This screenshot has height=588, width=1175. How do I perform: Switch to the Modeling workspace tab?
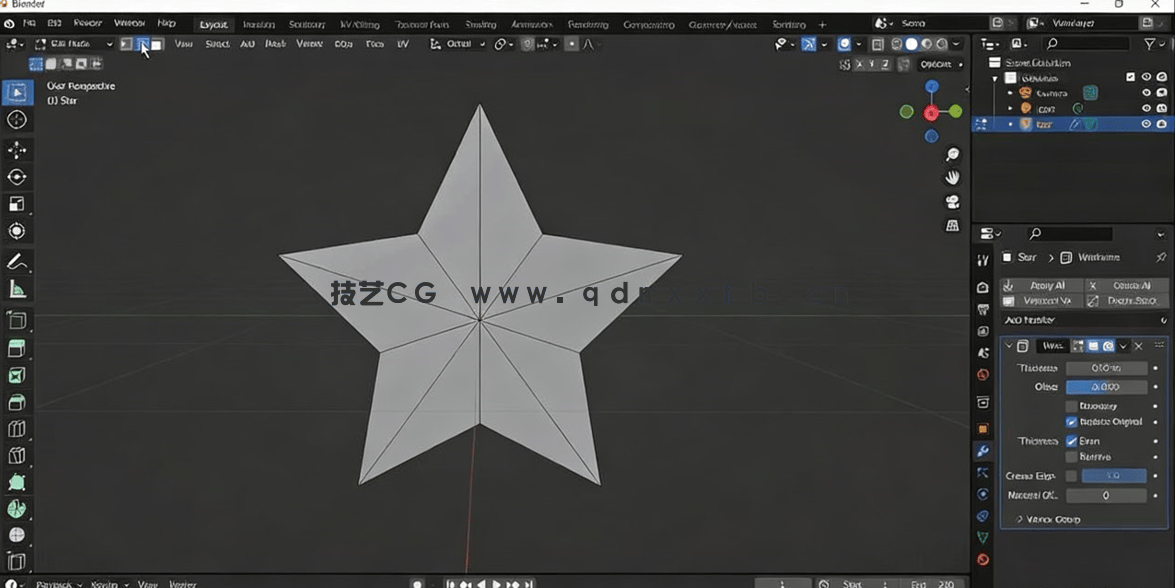258,23
